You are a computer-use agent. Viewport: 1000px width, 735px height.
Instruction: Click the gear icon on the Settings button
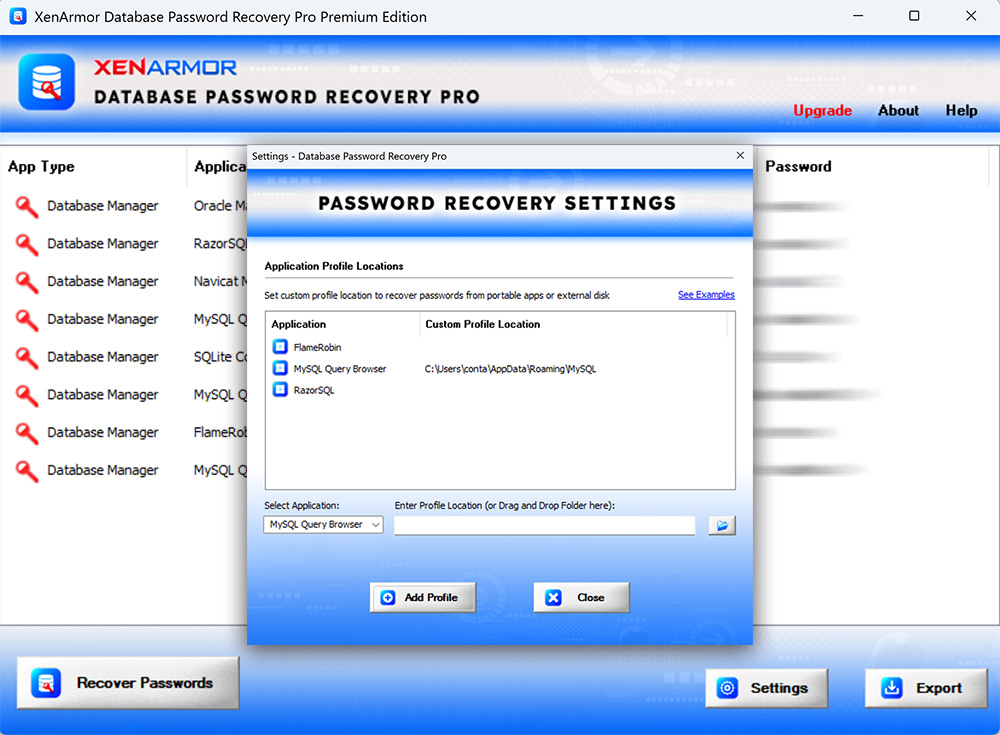[x=727, y=688]
